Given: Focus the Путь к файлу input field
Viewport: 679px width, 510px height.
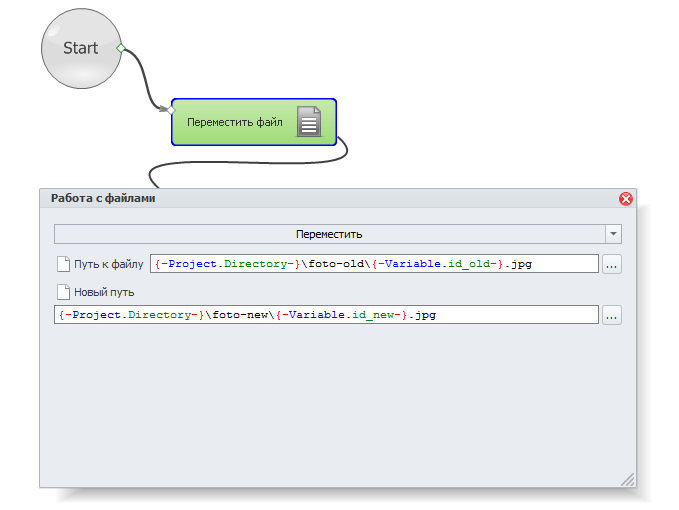Looking at the screenshot, I should click(x=373, y=264).
